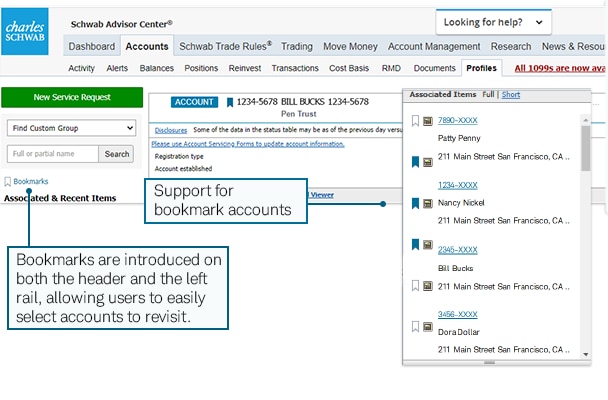Click the account icon below Bill Bucks
The image size is (608, 400).
(x=428, y=286)
